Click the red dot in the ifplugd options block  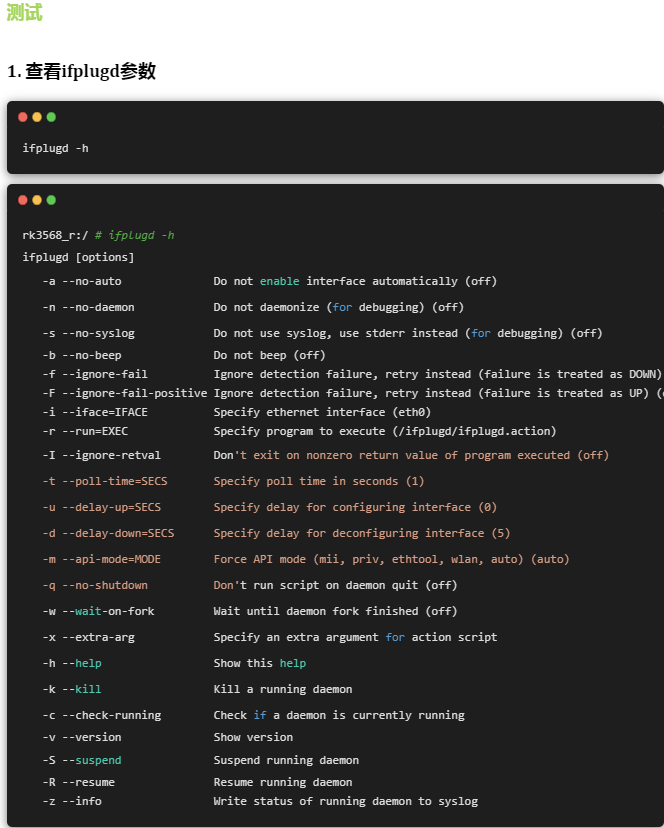(x=23, y=200)
